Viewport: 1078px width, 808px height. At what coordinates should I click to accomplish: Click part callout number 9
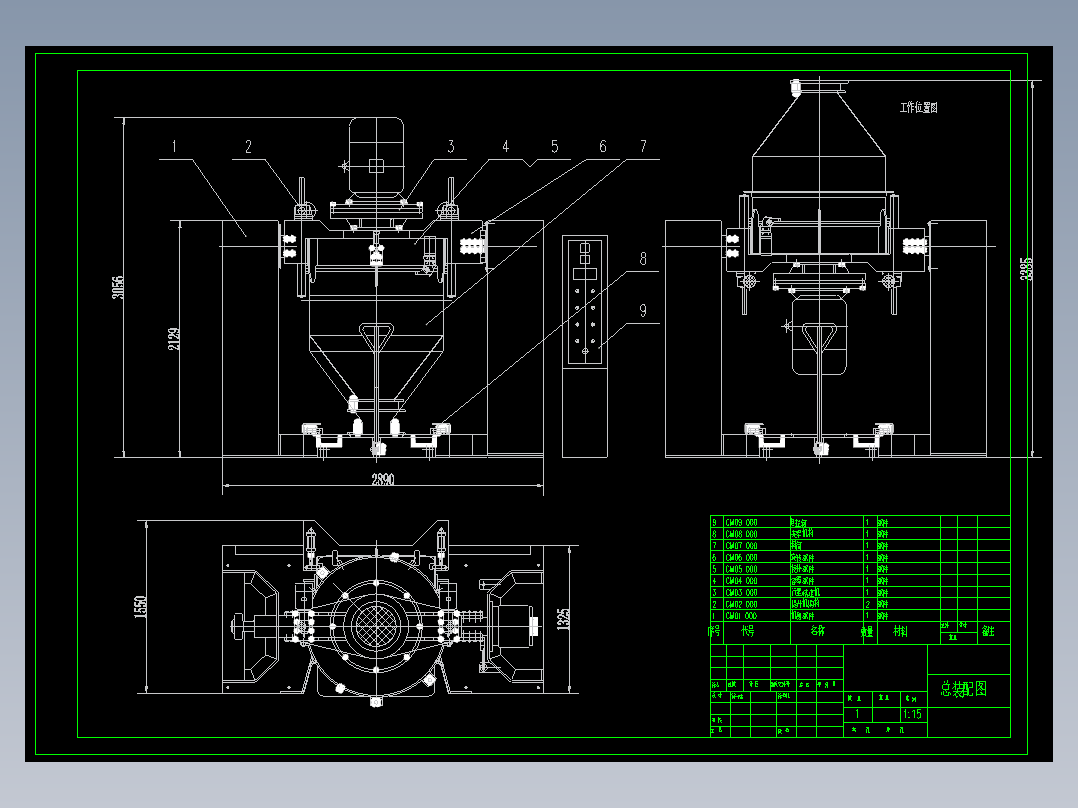(643, 310)
